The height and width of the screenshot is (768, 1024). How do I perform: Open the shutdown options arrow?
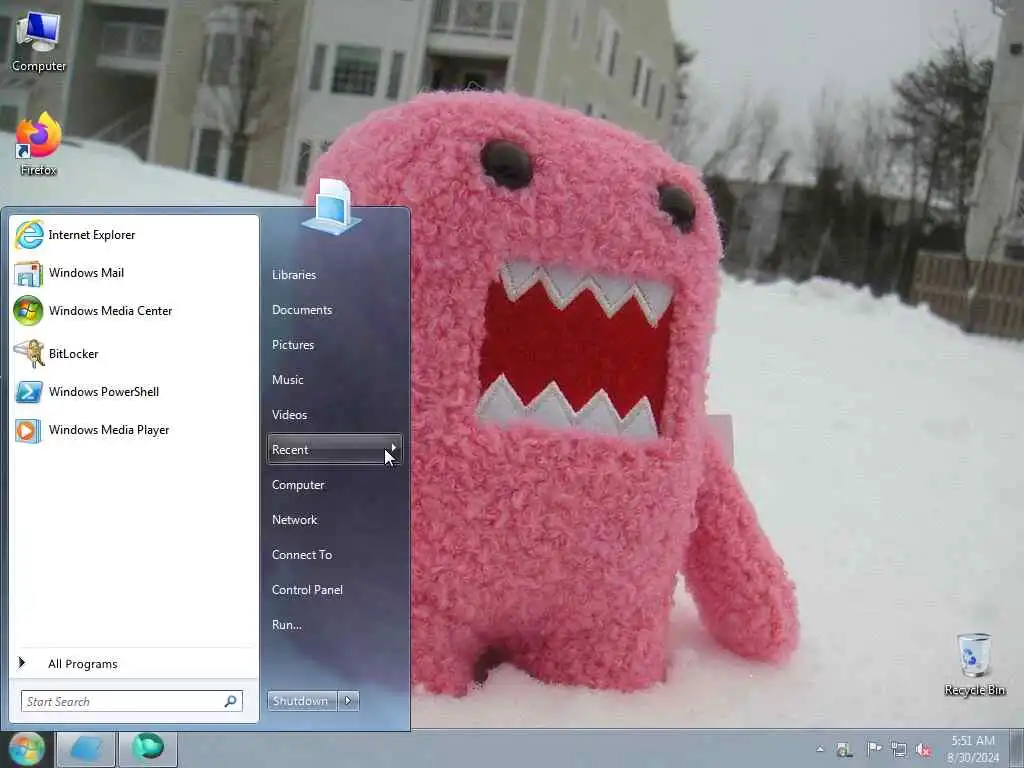tap(348, 701)
